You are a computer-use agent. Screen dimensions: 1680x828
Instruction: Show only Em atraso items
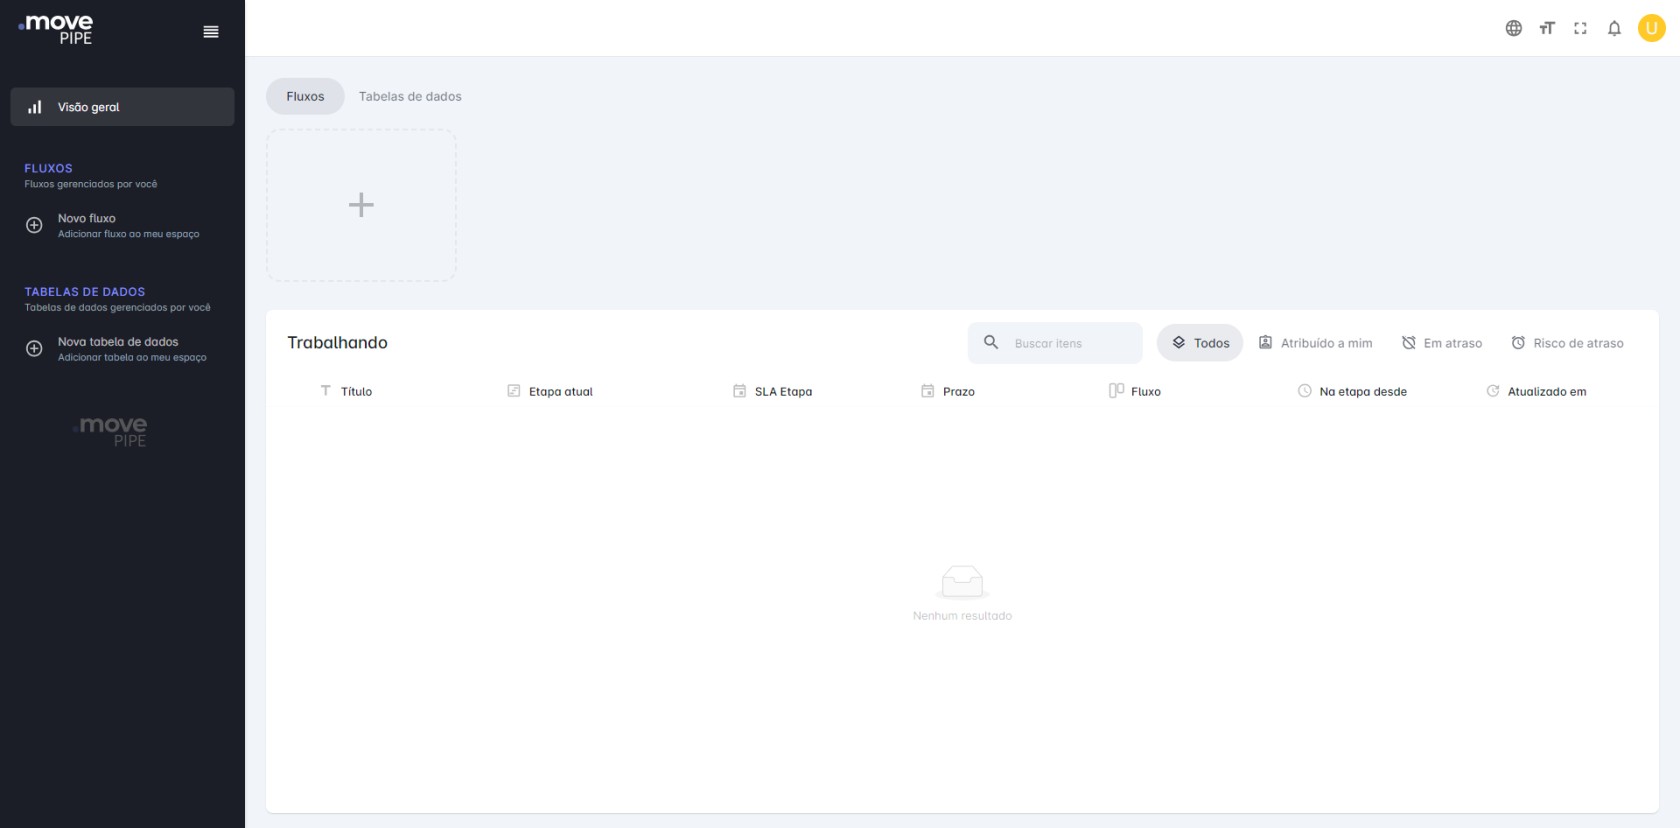[1441, 343]
